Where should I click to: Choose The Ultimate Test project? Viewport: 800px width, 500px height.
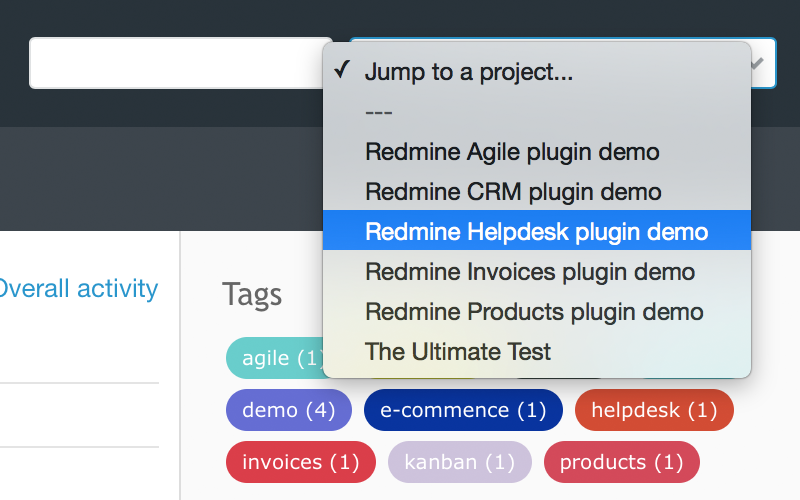pos(458,352)
